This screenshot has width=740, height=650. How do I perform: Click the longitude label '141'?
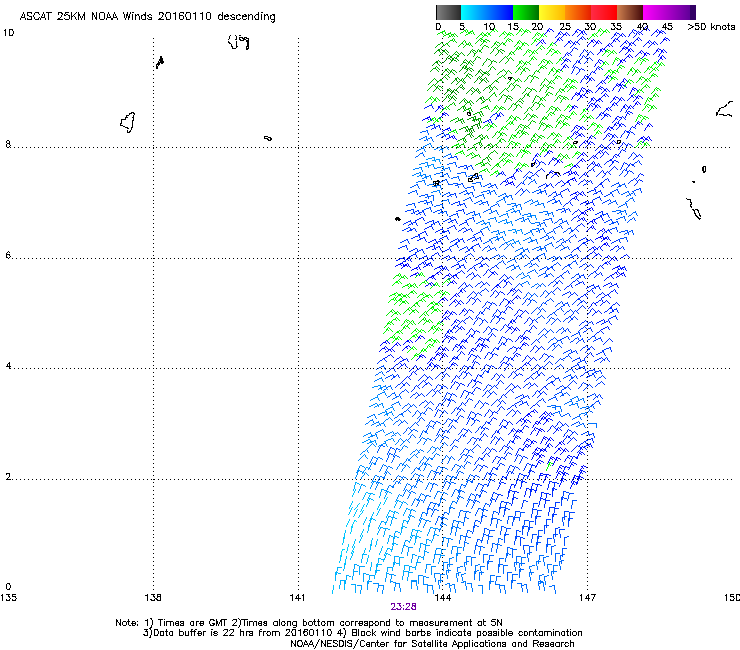297,598
